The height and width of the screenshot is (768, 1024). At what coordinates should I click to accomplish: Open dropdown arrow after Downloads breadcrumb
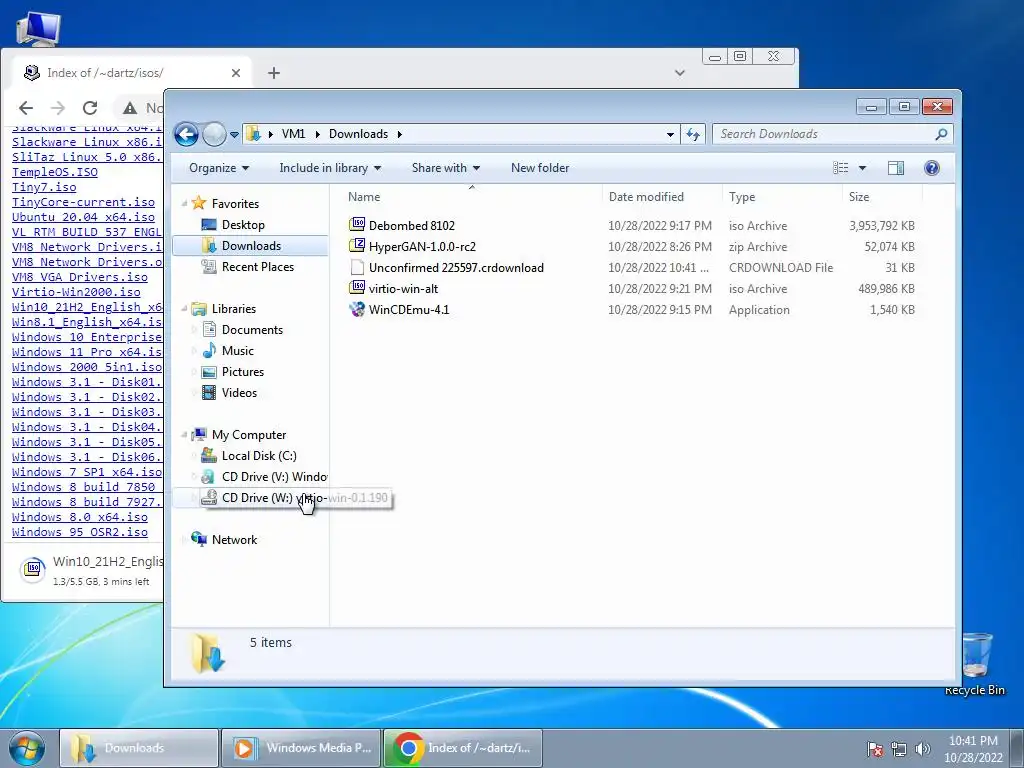tap(399, 135)
